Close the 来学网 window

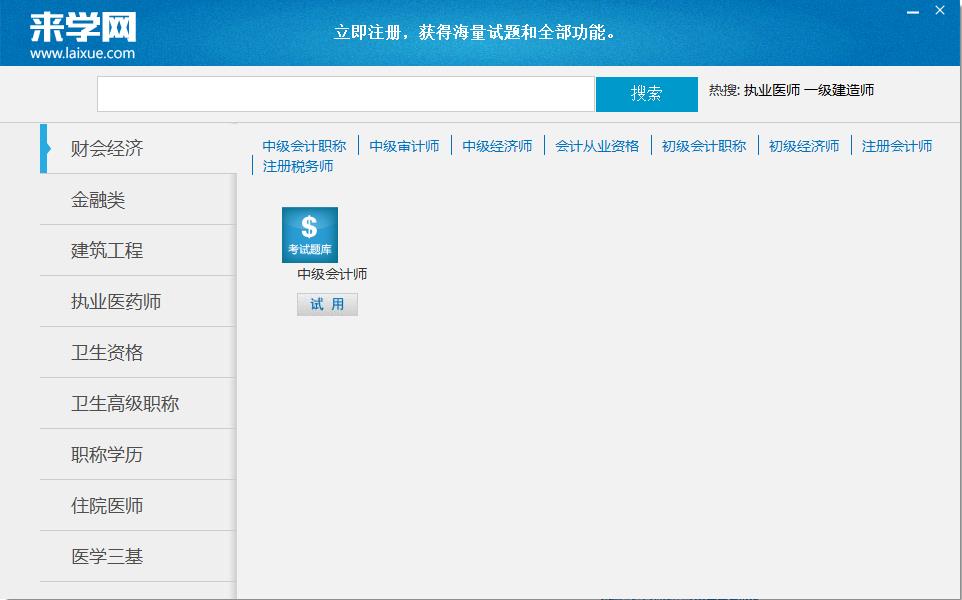coord(940,10)
